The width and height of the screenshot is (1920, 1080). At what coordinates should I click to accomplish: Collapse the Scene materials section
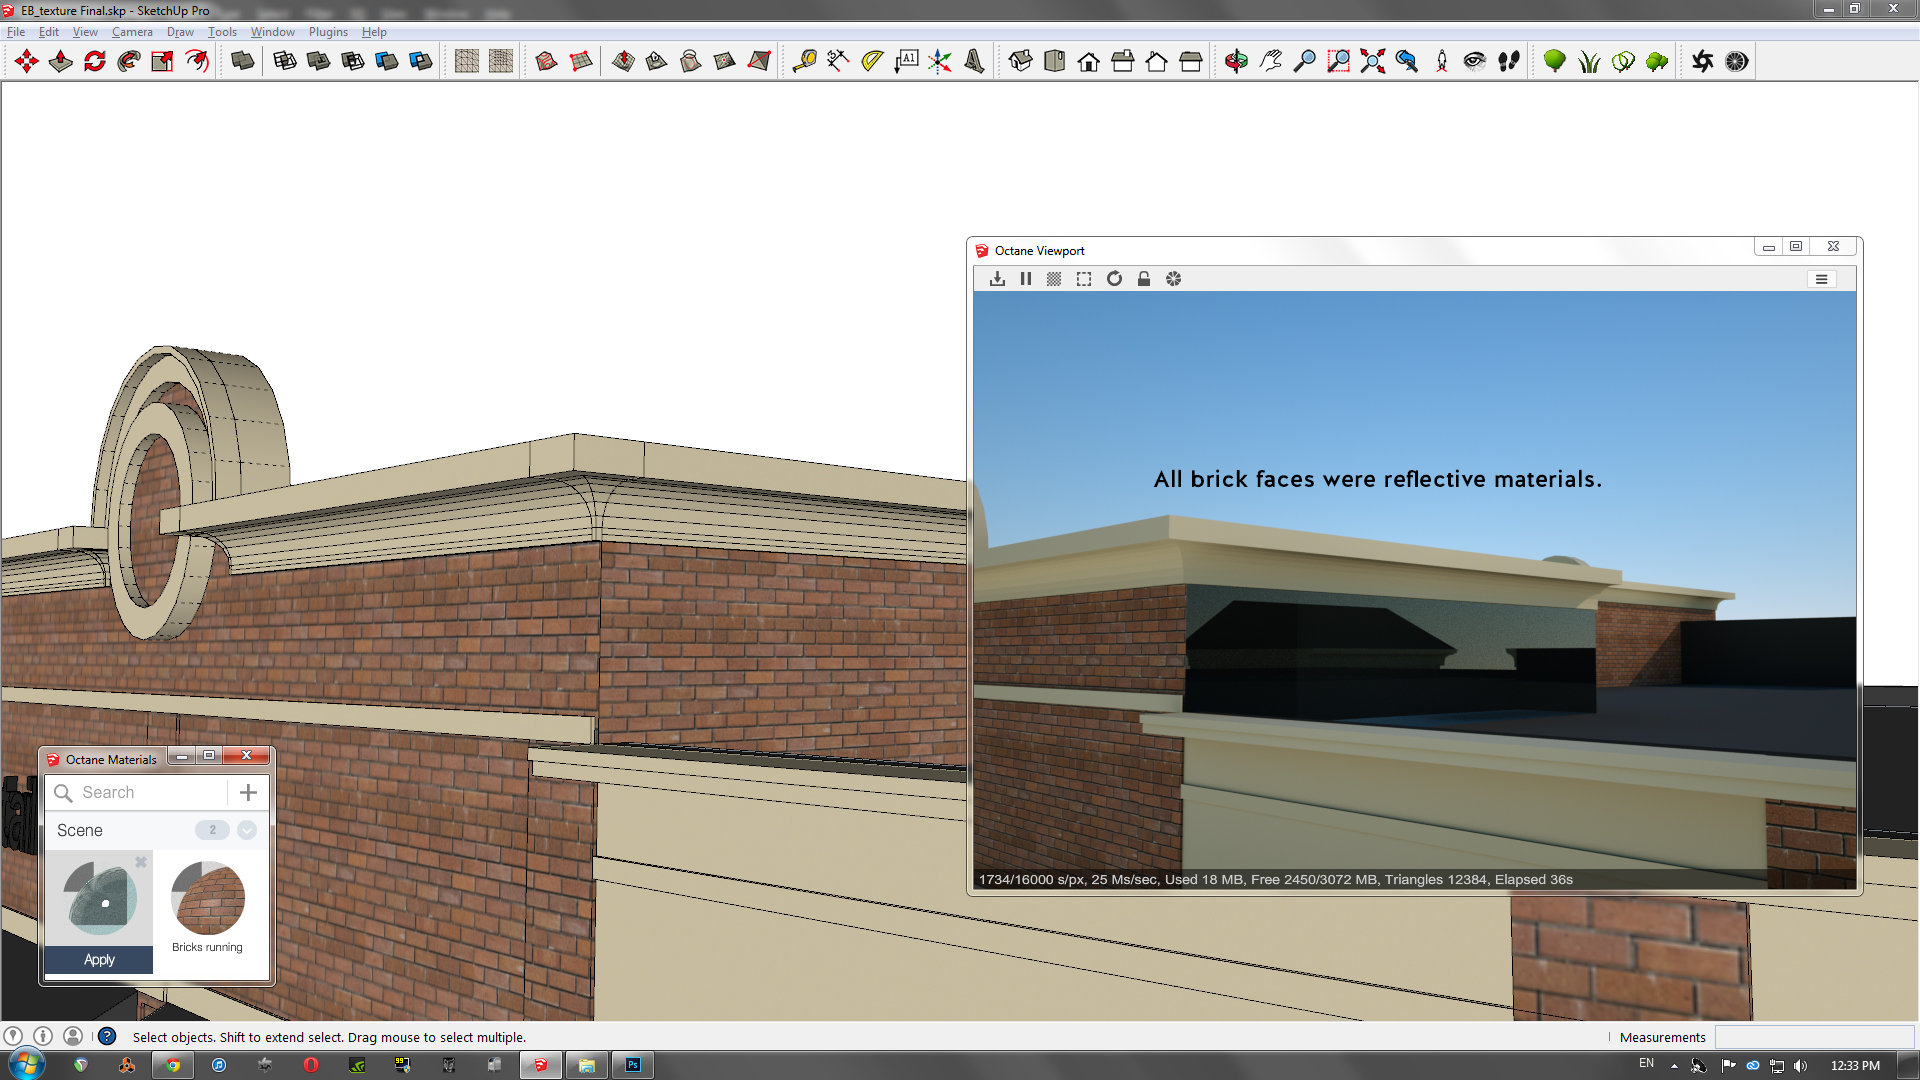(x=247, y=830)
